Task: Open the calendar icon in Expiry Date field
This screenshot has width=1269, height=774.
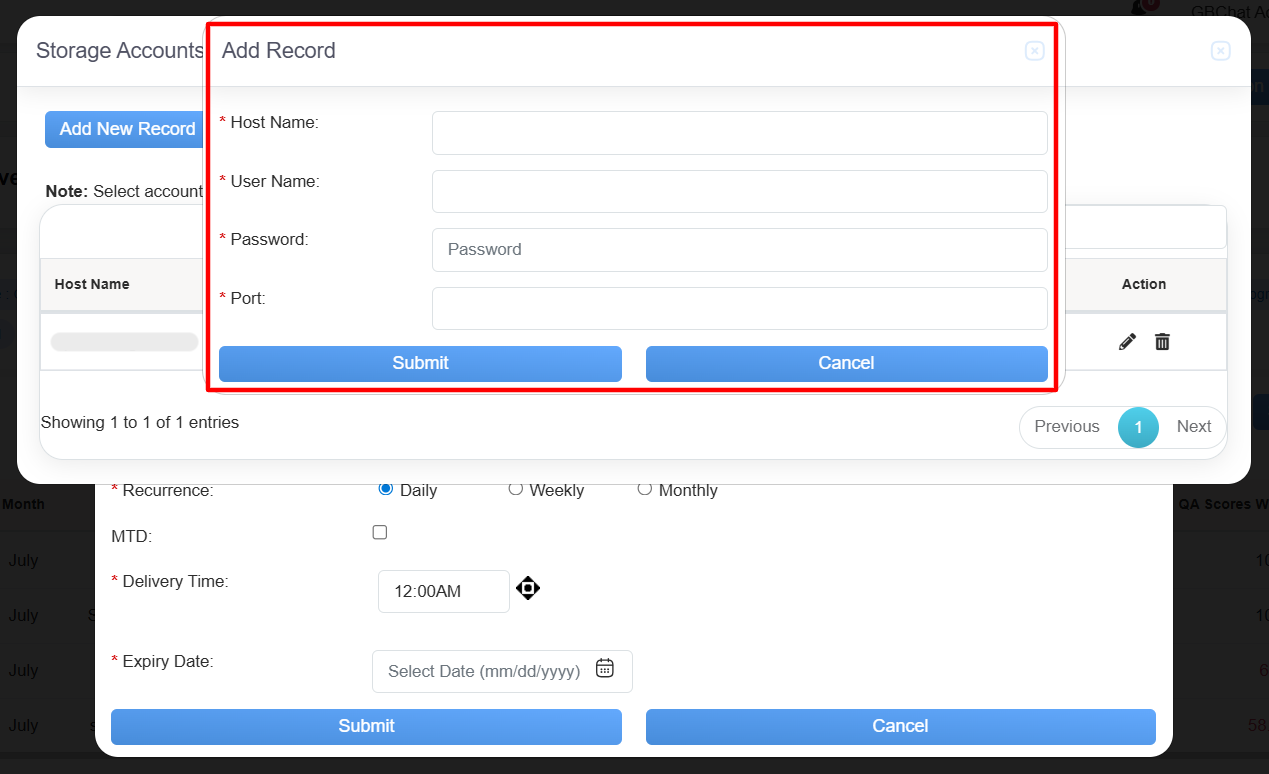Action: (x=604, y=669)
